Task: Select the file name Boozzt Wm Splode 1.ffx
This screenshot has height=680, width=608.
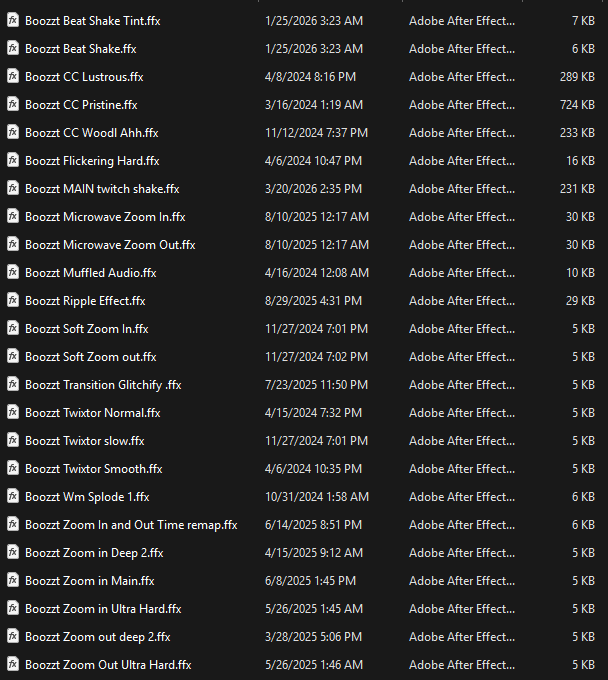Action: [x=87, y=497]
